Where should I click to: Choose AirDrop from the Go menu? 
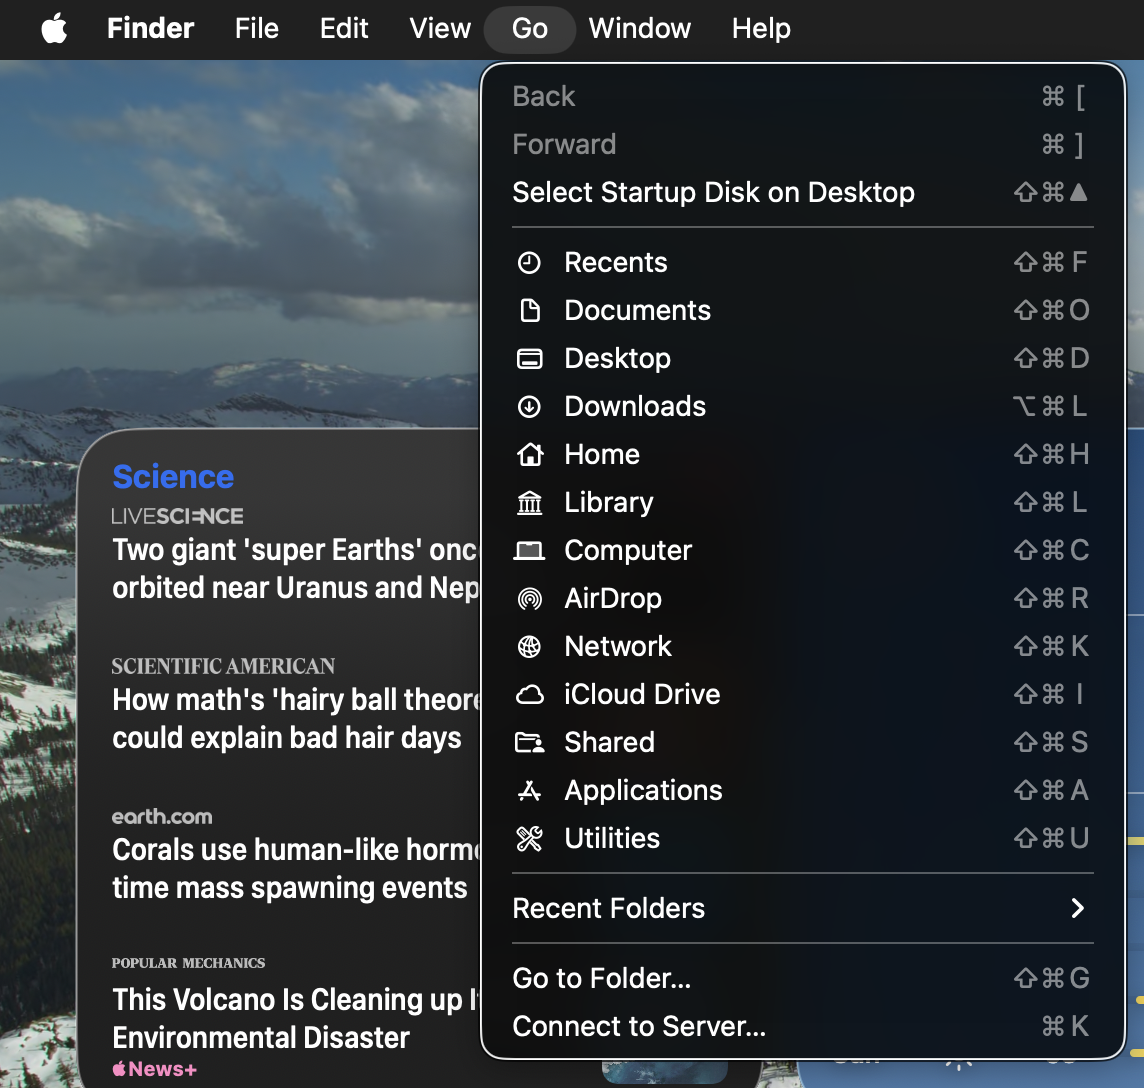[x=803, y=598]
